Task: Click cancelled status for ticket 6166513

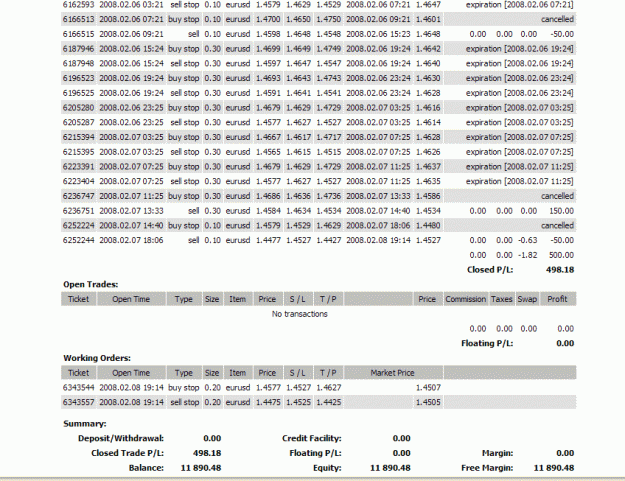Action: tap(557, 19)
